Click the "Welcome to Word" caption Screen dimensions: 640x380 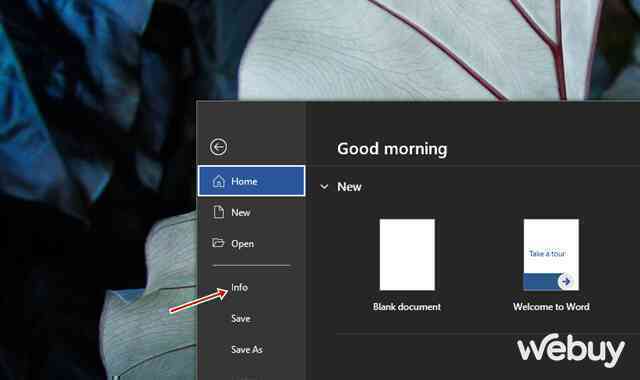tap(551, 307)
